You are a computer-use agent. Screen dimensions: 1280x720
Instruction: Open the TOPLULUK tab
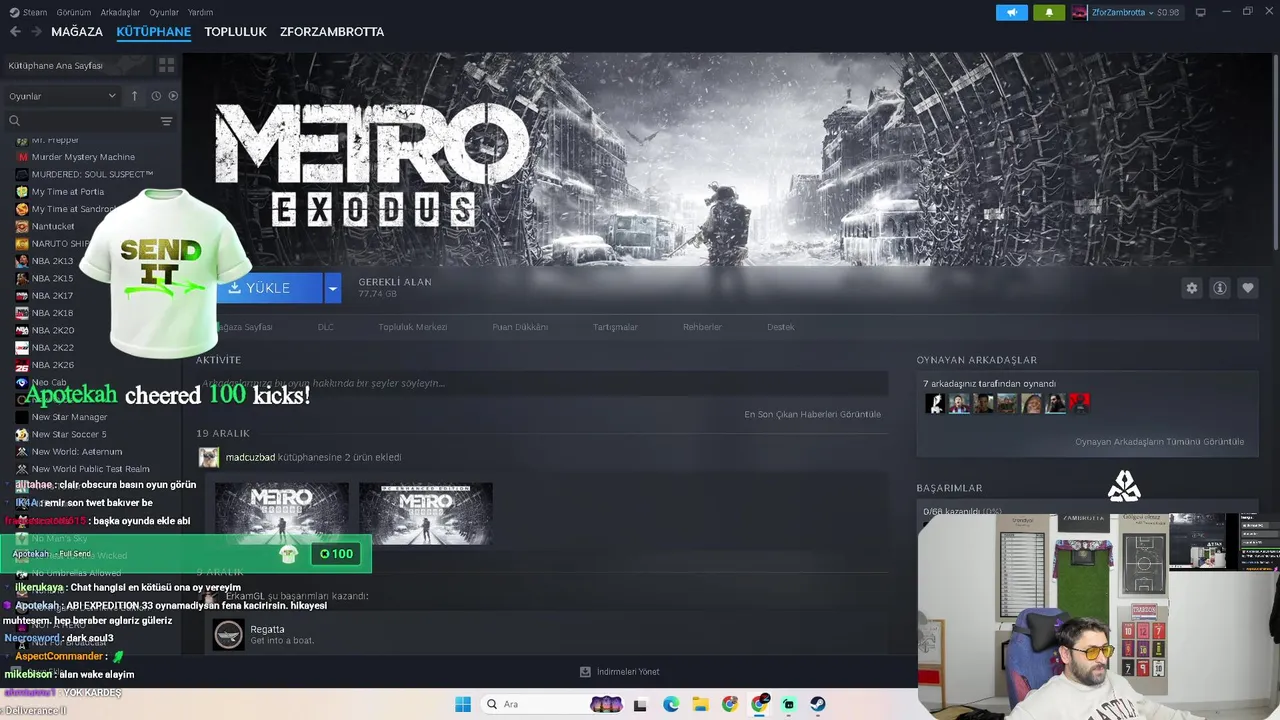pos(235,32)
